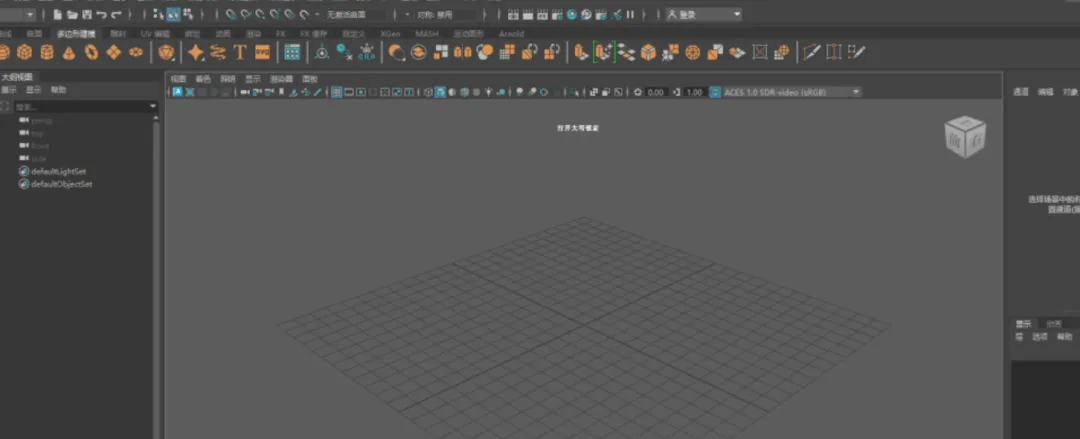Image resolution: width=1080 pixels, height=439 pixels.
Task: Switch to the FX shelf tab
Action: coord(281,33)
